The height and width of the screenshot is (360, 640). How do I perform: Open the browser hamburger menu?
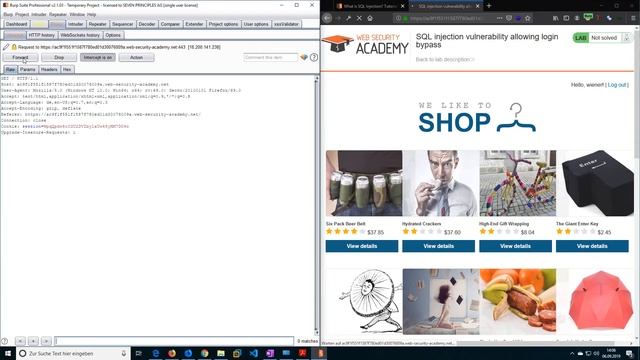[x=633, y=18]
